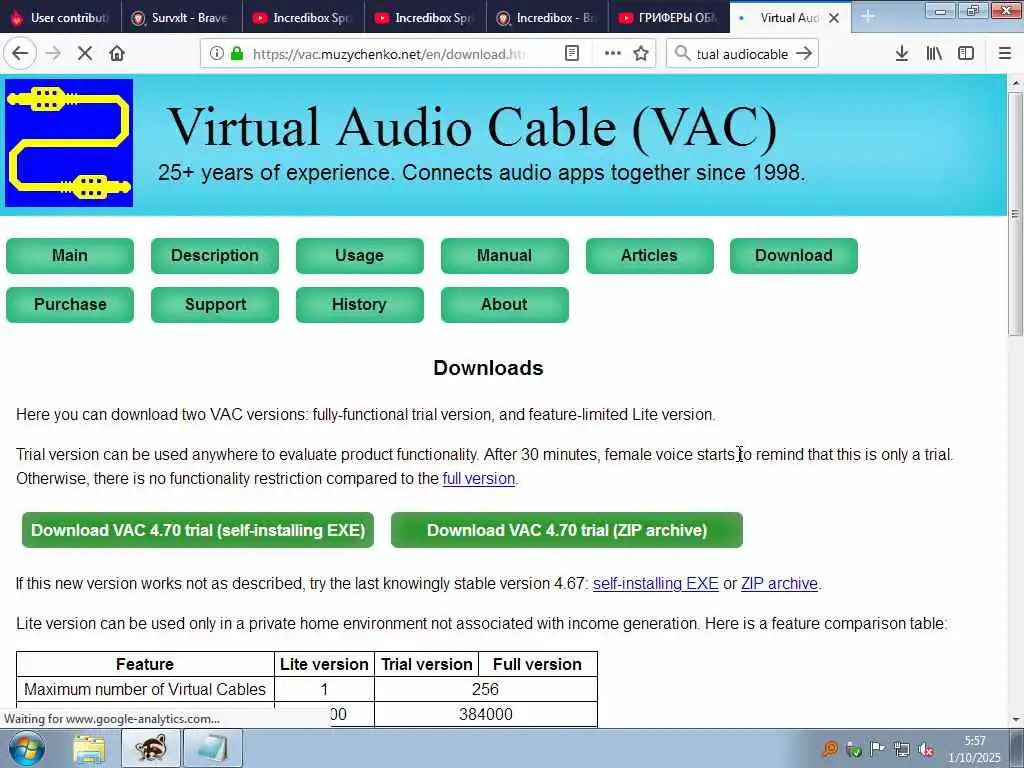Switch to User contributions tab
Screen dimensions: 1024x768
pos(60,18)
